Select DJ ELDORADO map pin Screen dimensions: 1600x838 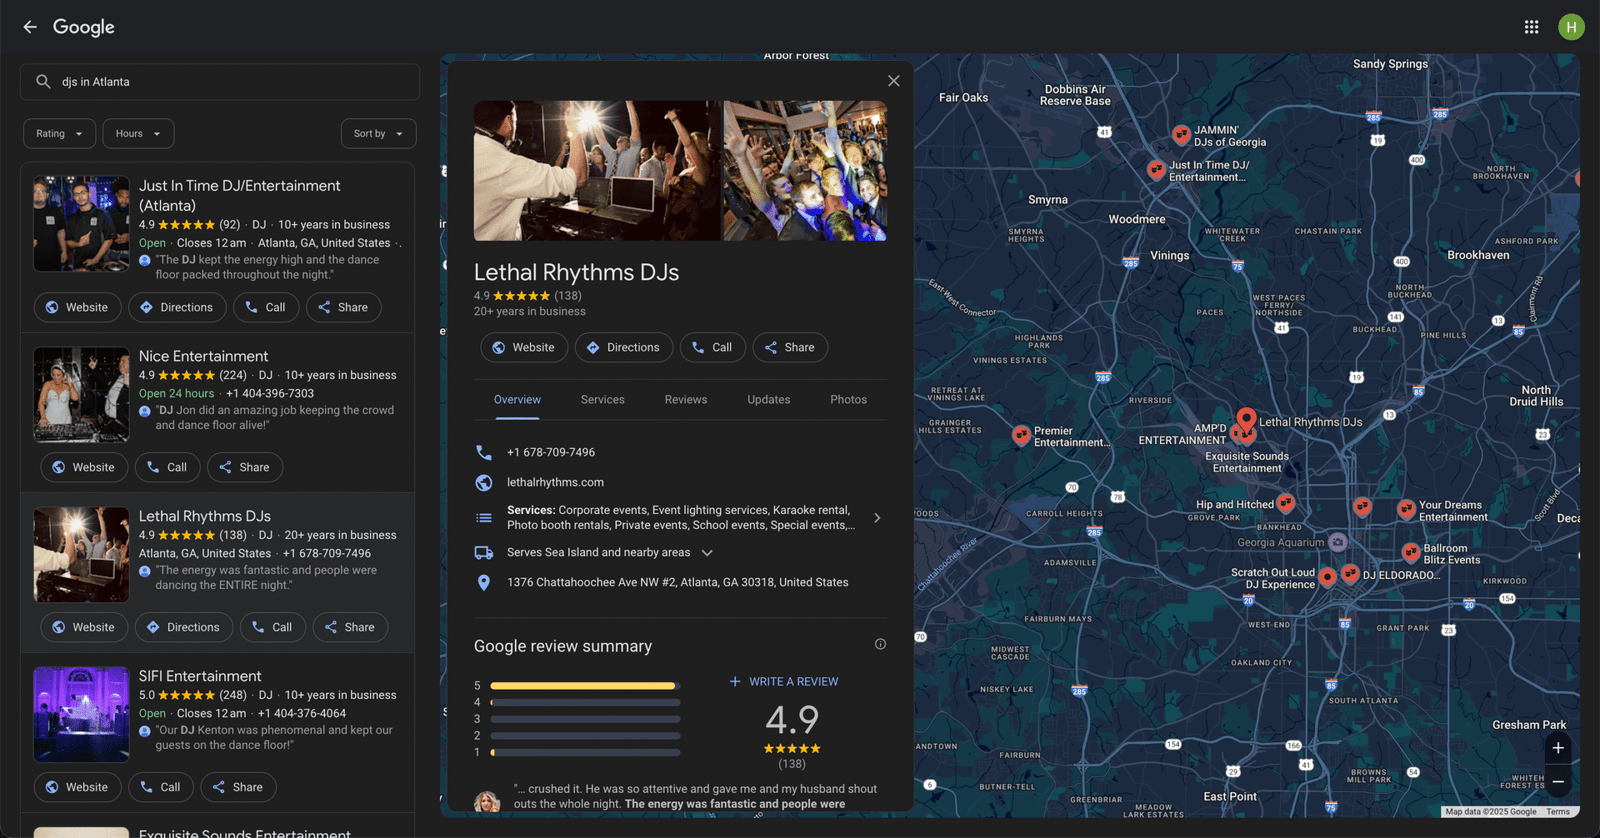click(1350, 574)
